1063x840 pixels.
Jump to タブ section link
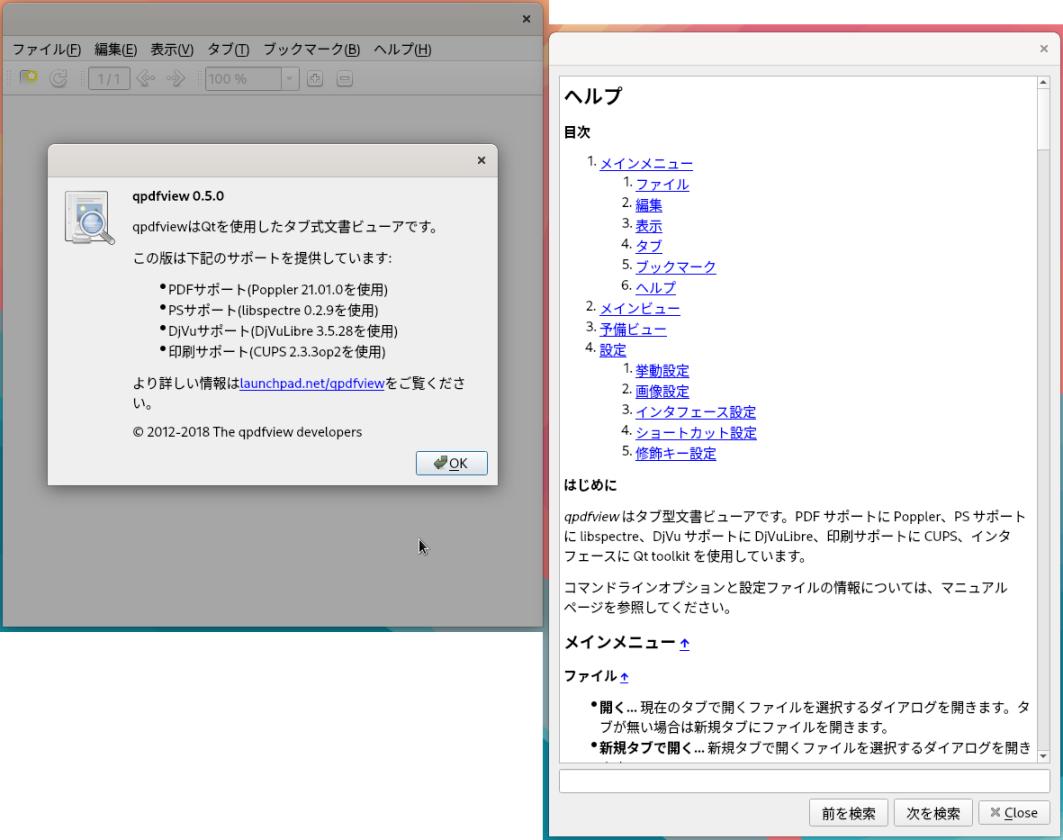coord(648,246)
